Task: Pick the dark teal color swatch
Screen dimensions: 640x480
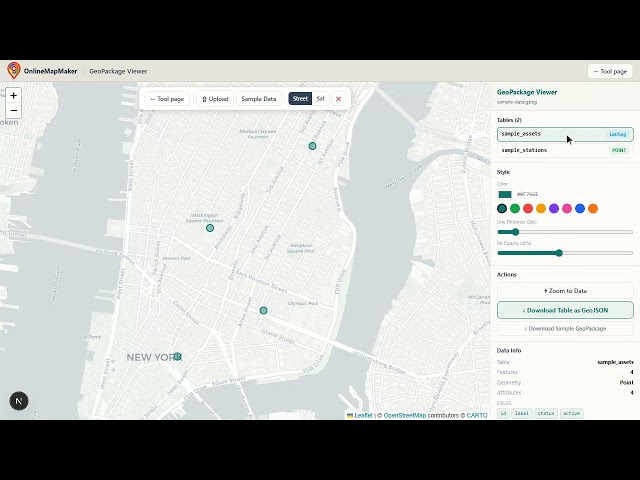Action: tap(502, 209)
